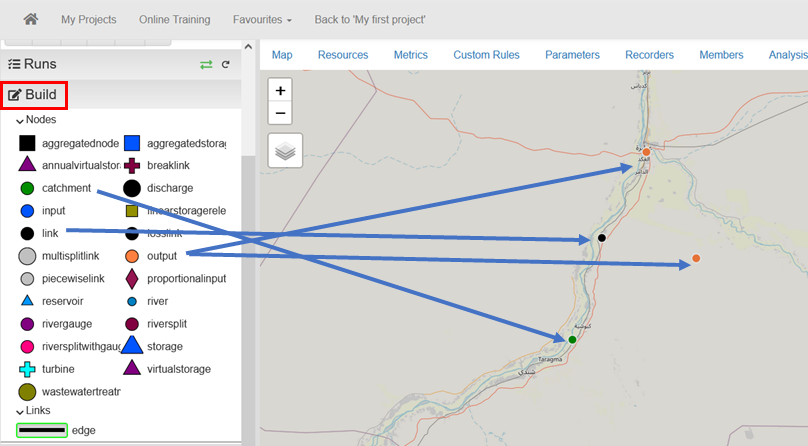Screen dimensions: 808x446
Task: Click the map layers control icon
Action: click(x=285, y=151)
